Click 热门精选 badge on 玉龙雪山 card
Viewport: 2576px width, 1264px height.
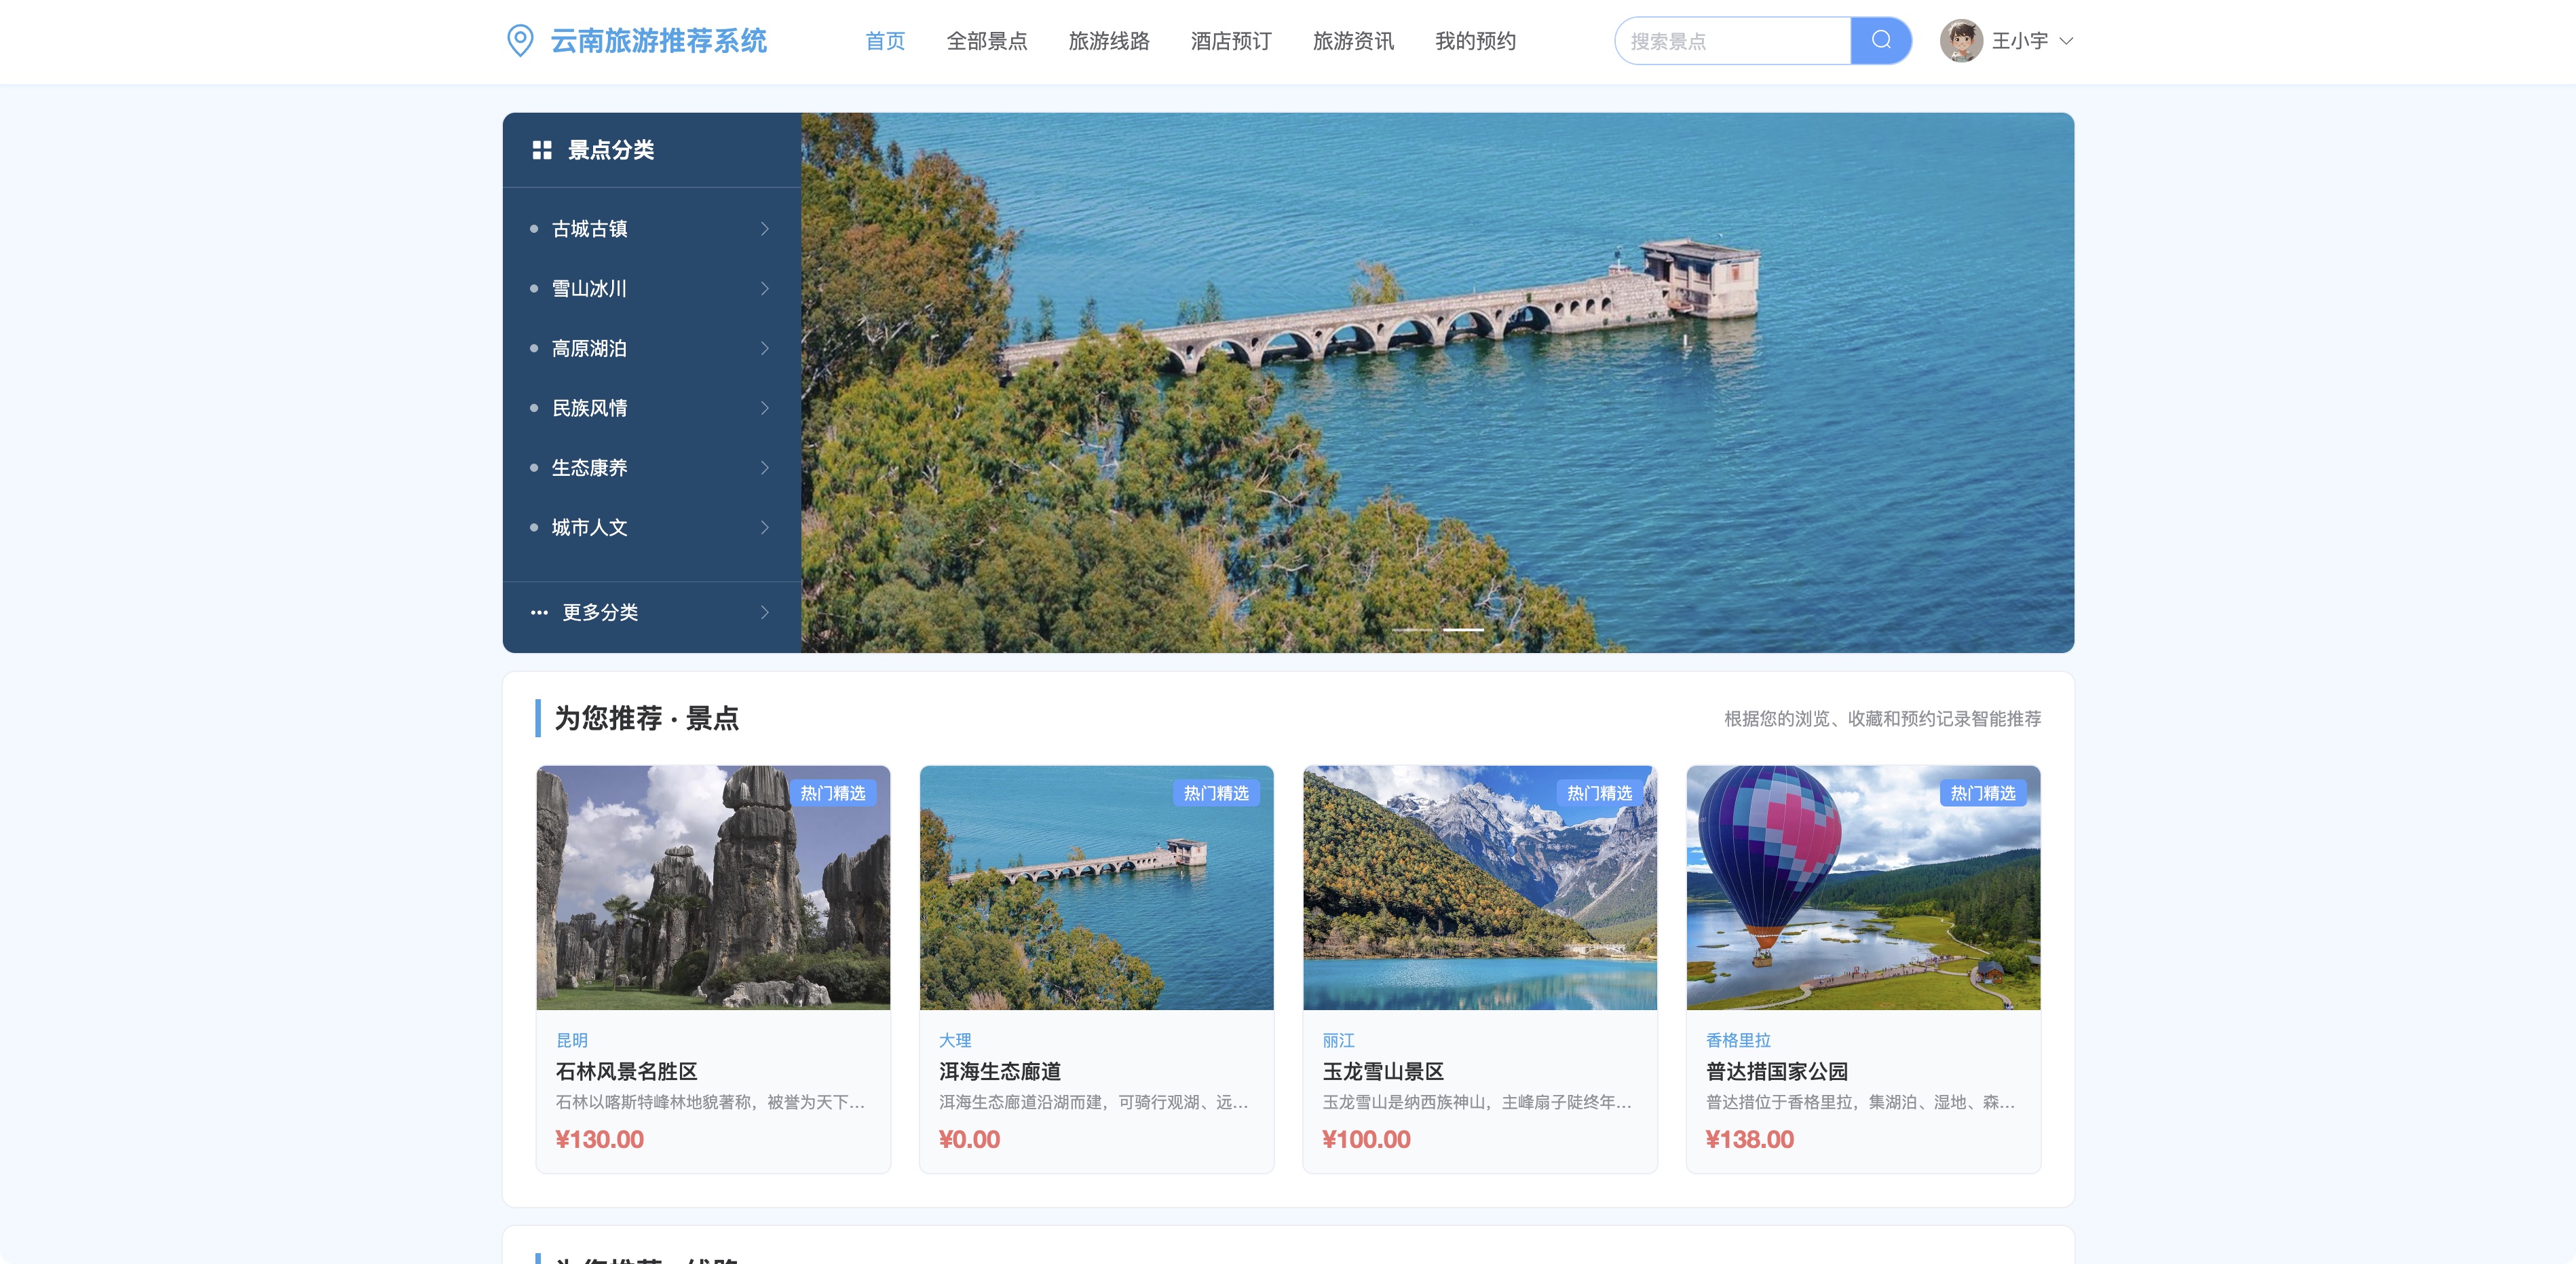point(1600,793)
